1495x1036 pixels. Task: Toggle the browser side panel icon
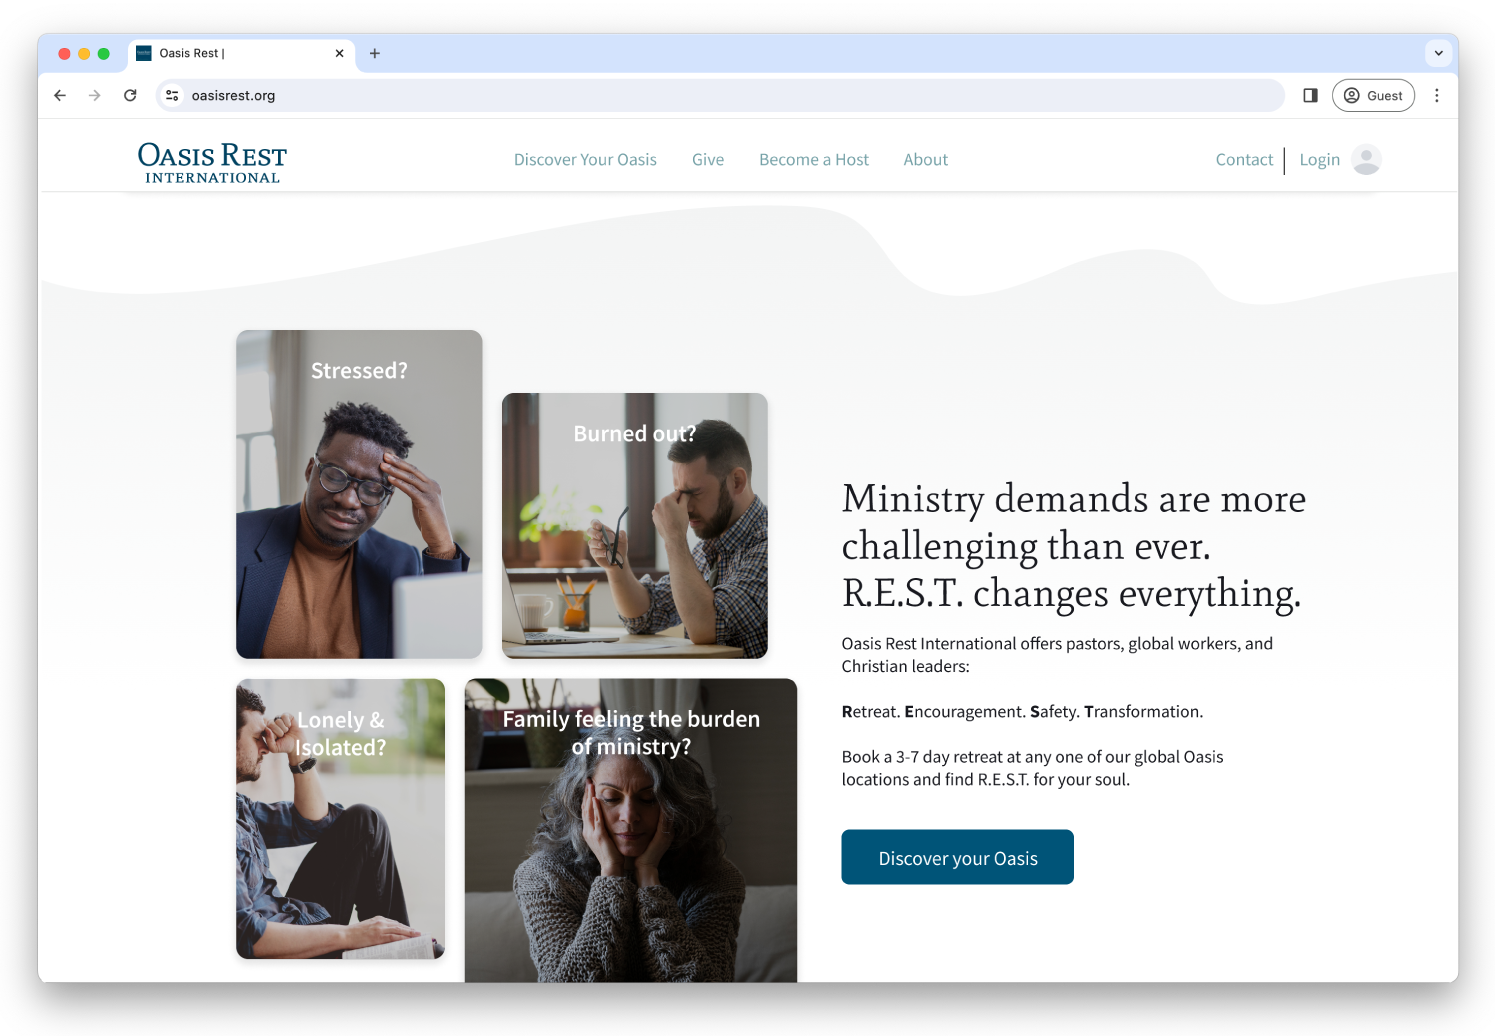[x=1310, y=96]
